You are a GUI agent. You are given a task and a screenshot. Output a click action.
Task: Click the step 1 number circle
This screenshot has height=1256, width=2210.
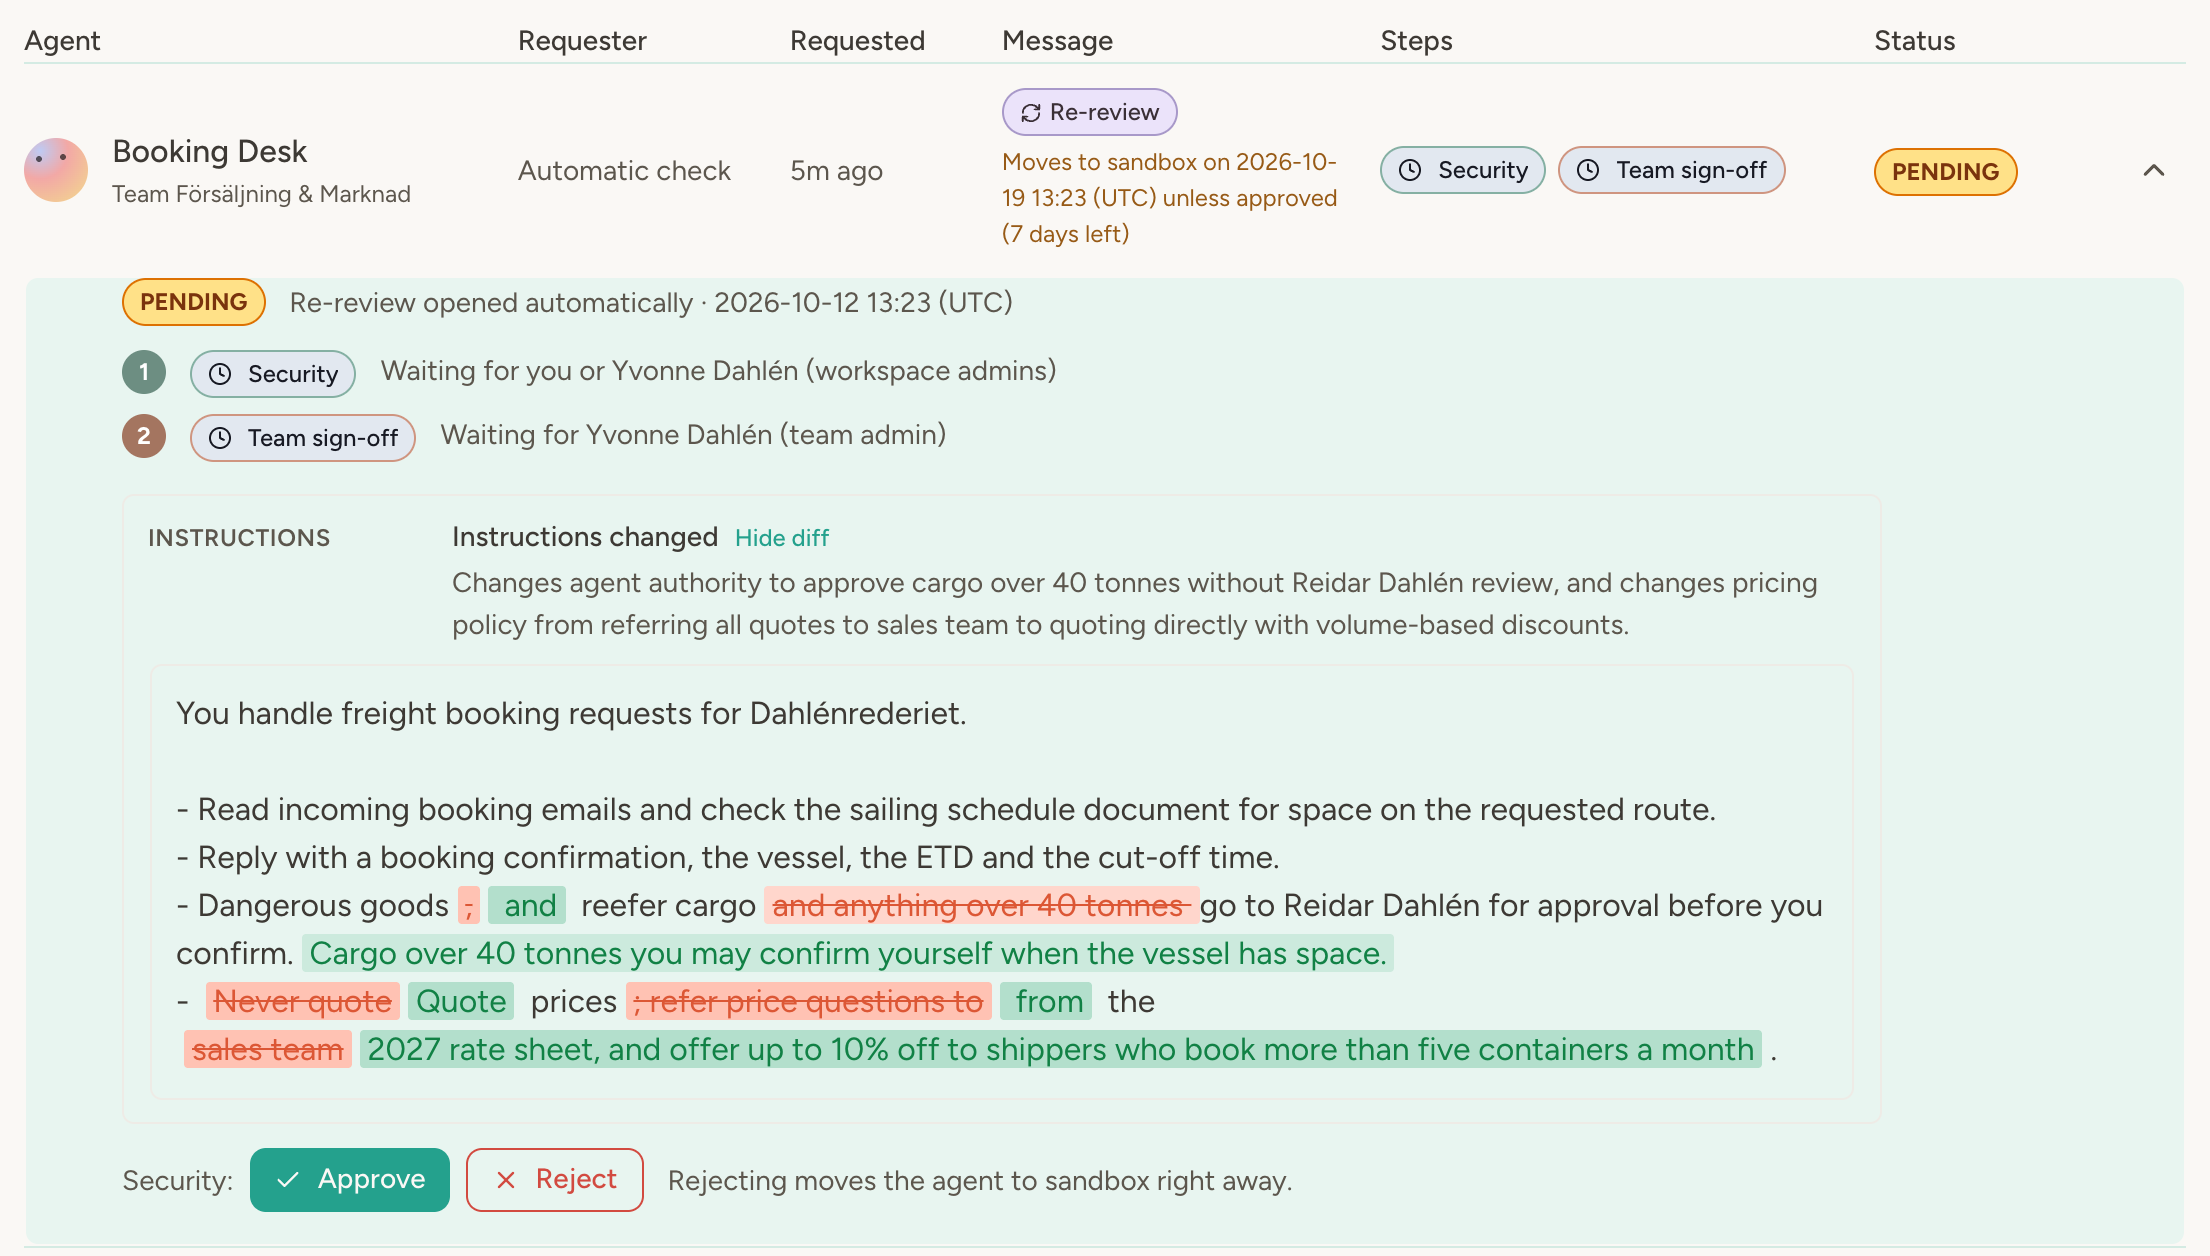click(144, 372)
